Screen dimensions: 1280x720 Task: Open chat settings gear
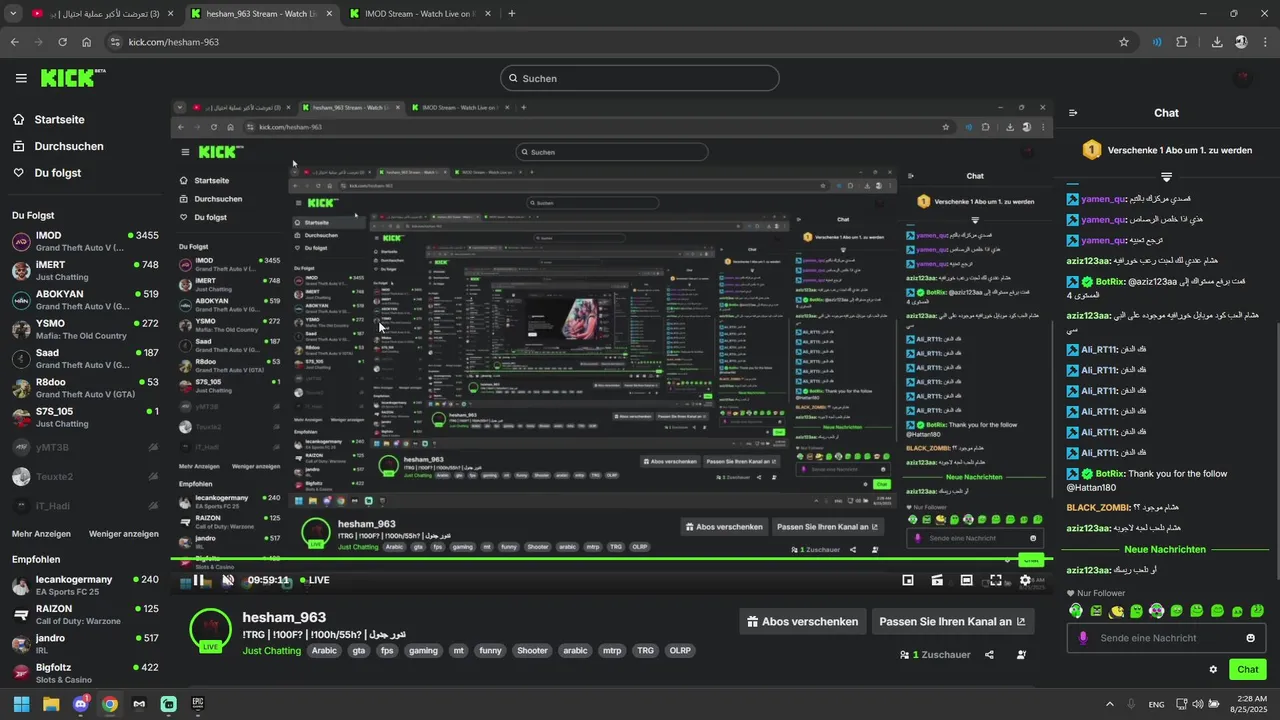pyautogui.click(x=1213, y=670)
